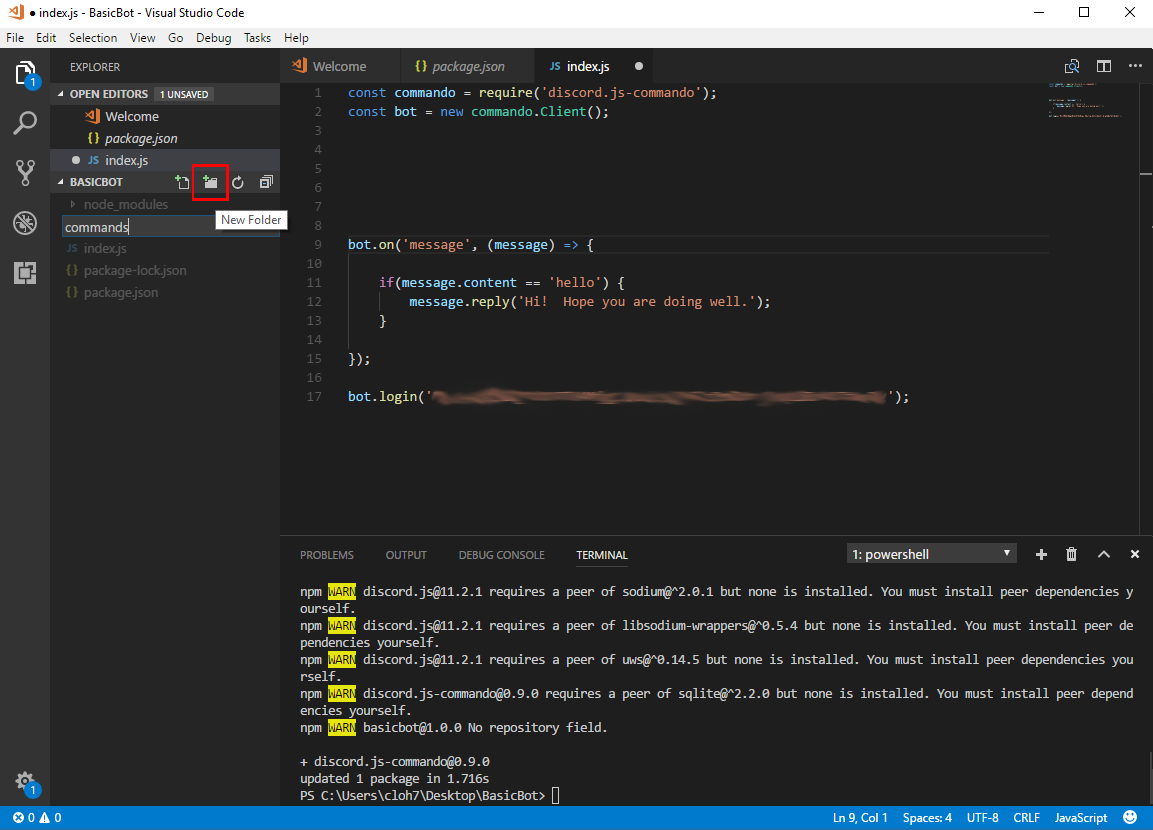Open the Manage gear icon
1153x830 pixels.
(25, 782)
